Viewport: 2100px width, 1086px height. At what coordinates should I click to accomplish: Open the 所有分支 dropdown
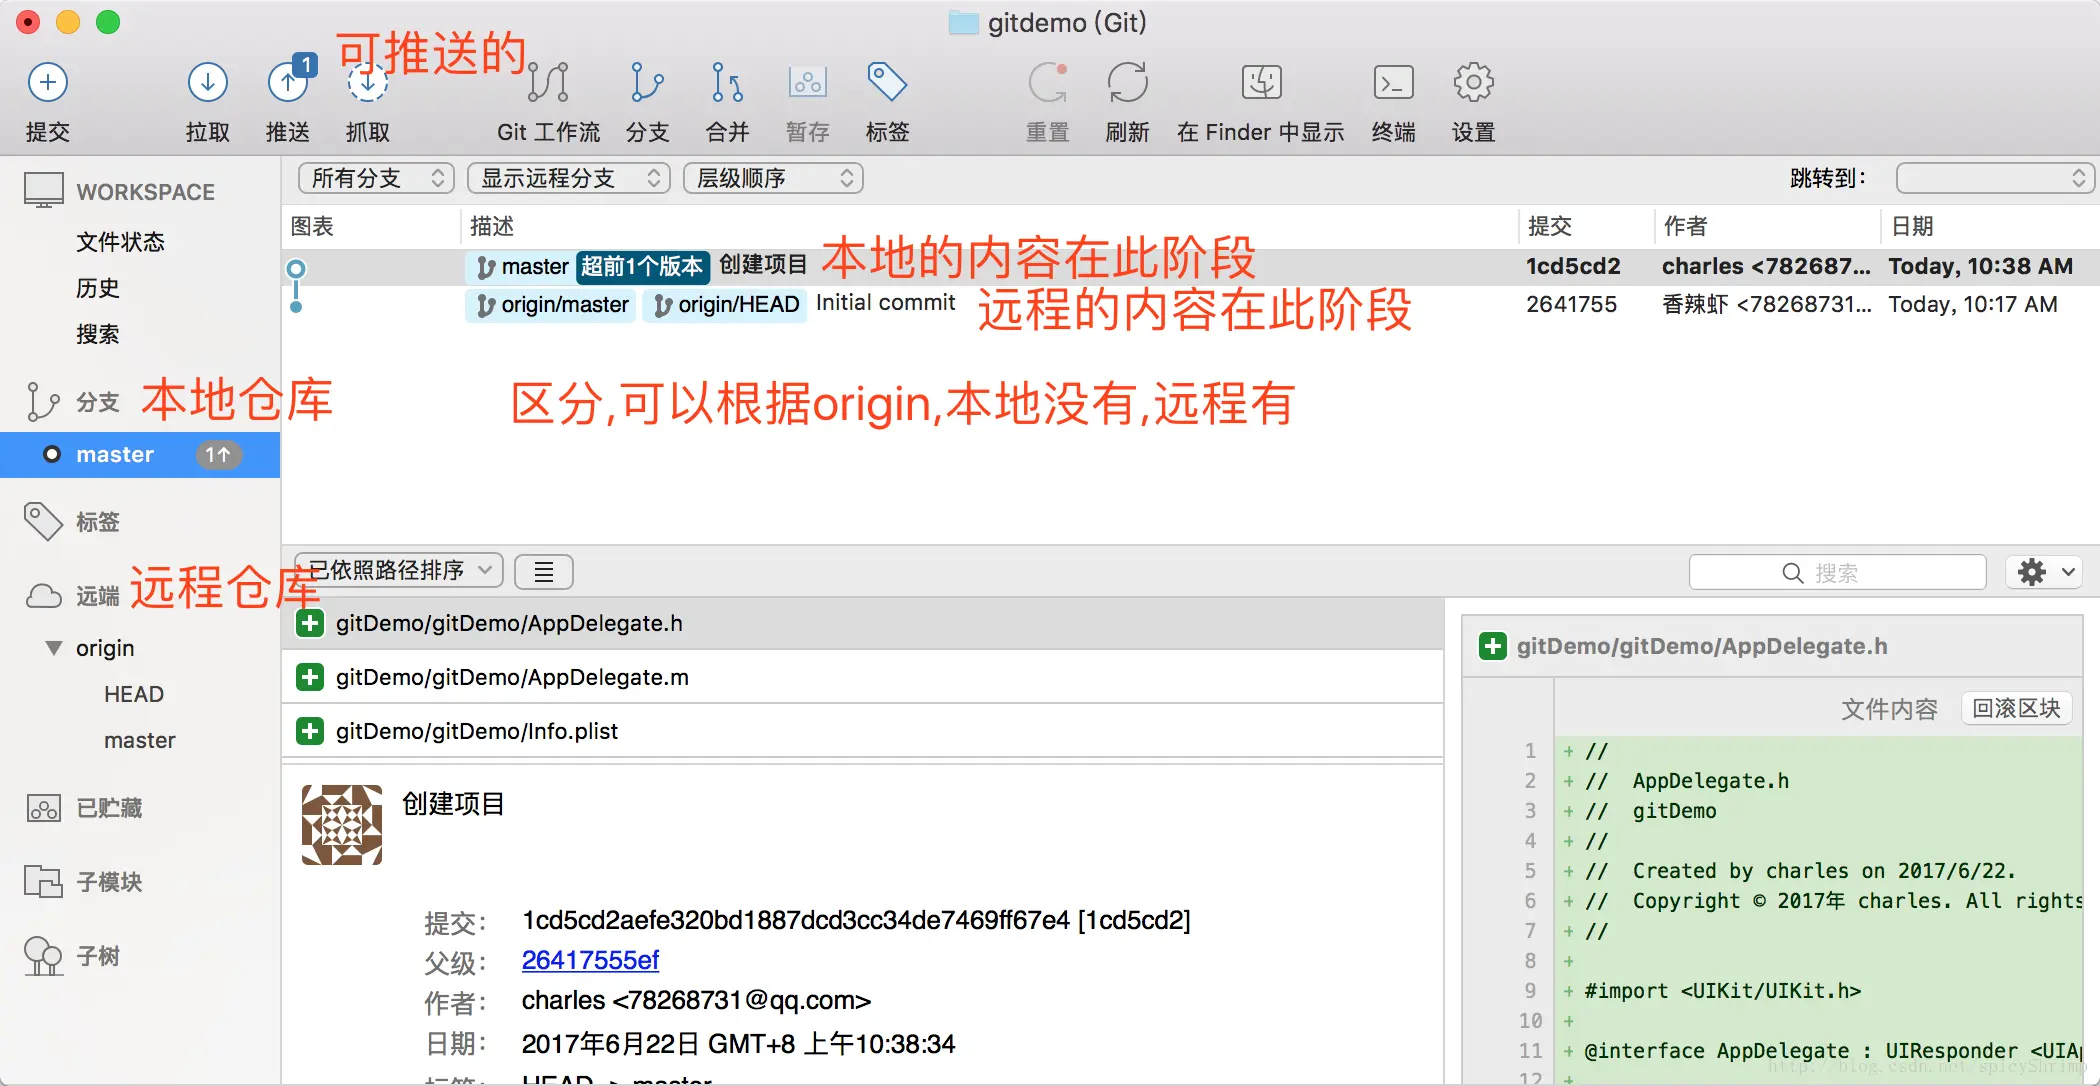click(x=376, y=178)
